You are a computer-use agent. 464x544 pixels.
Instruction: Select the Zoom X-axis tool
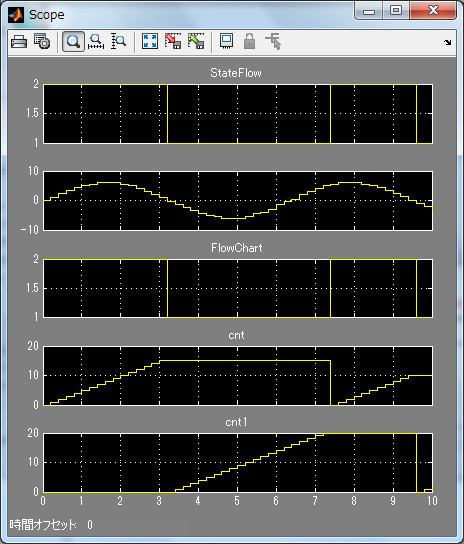pos(96,42)
